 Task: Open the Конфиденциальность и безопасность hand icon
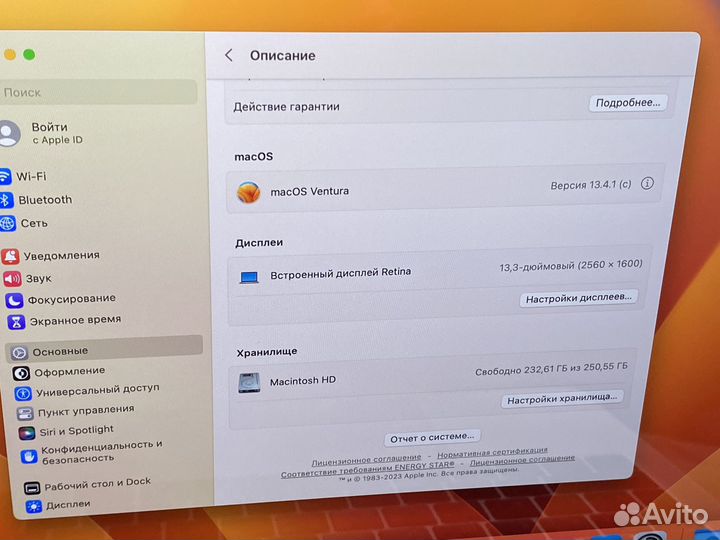(29, 456)
